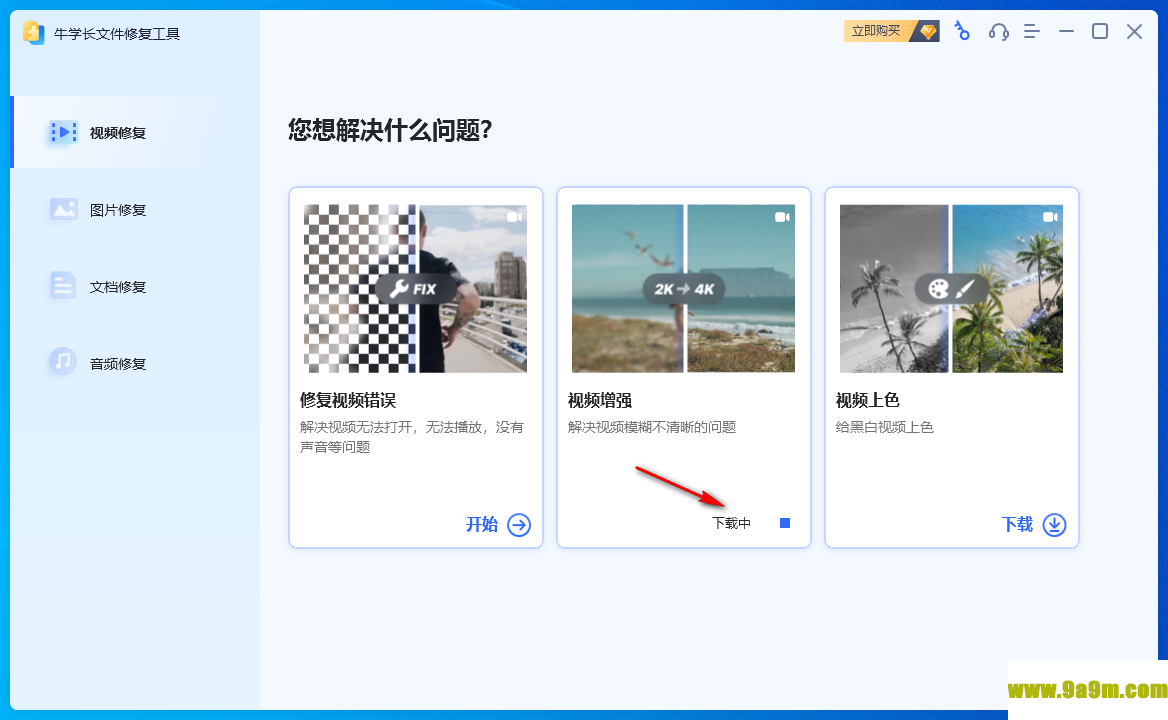Minimize the application window
Viewport: 1168px width, 720px height.
point(1066,31)
